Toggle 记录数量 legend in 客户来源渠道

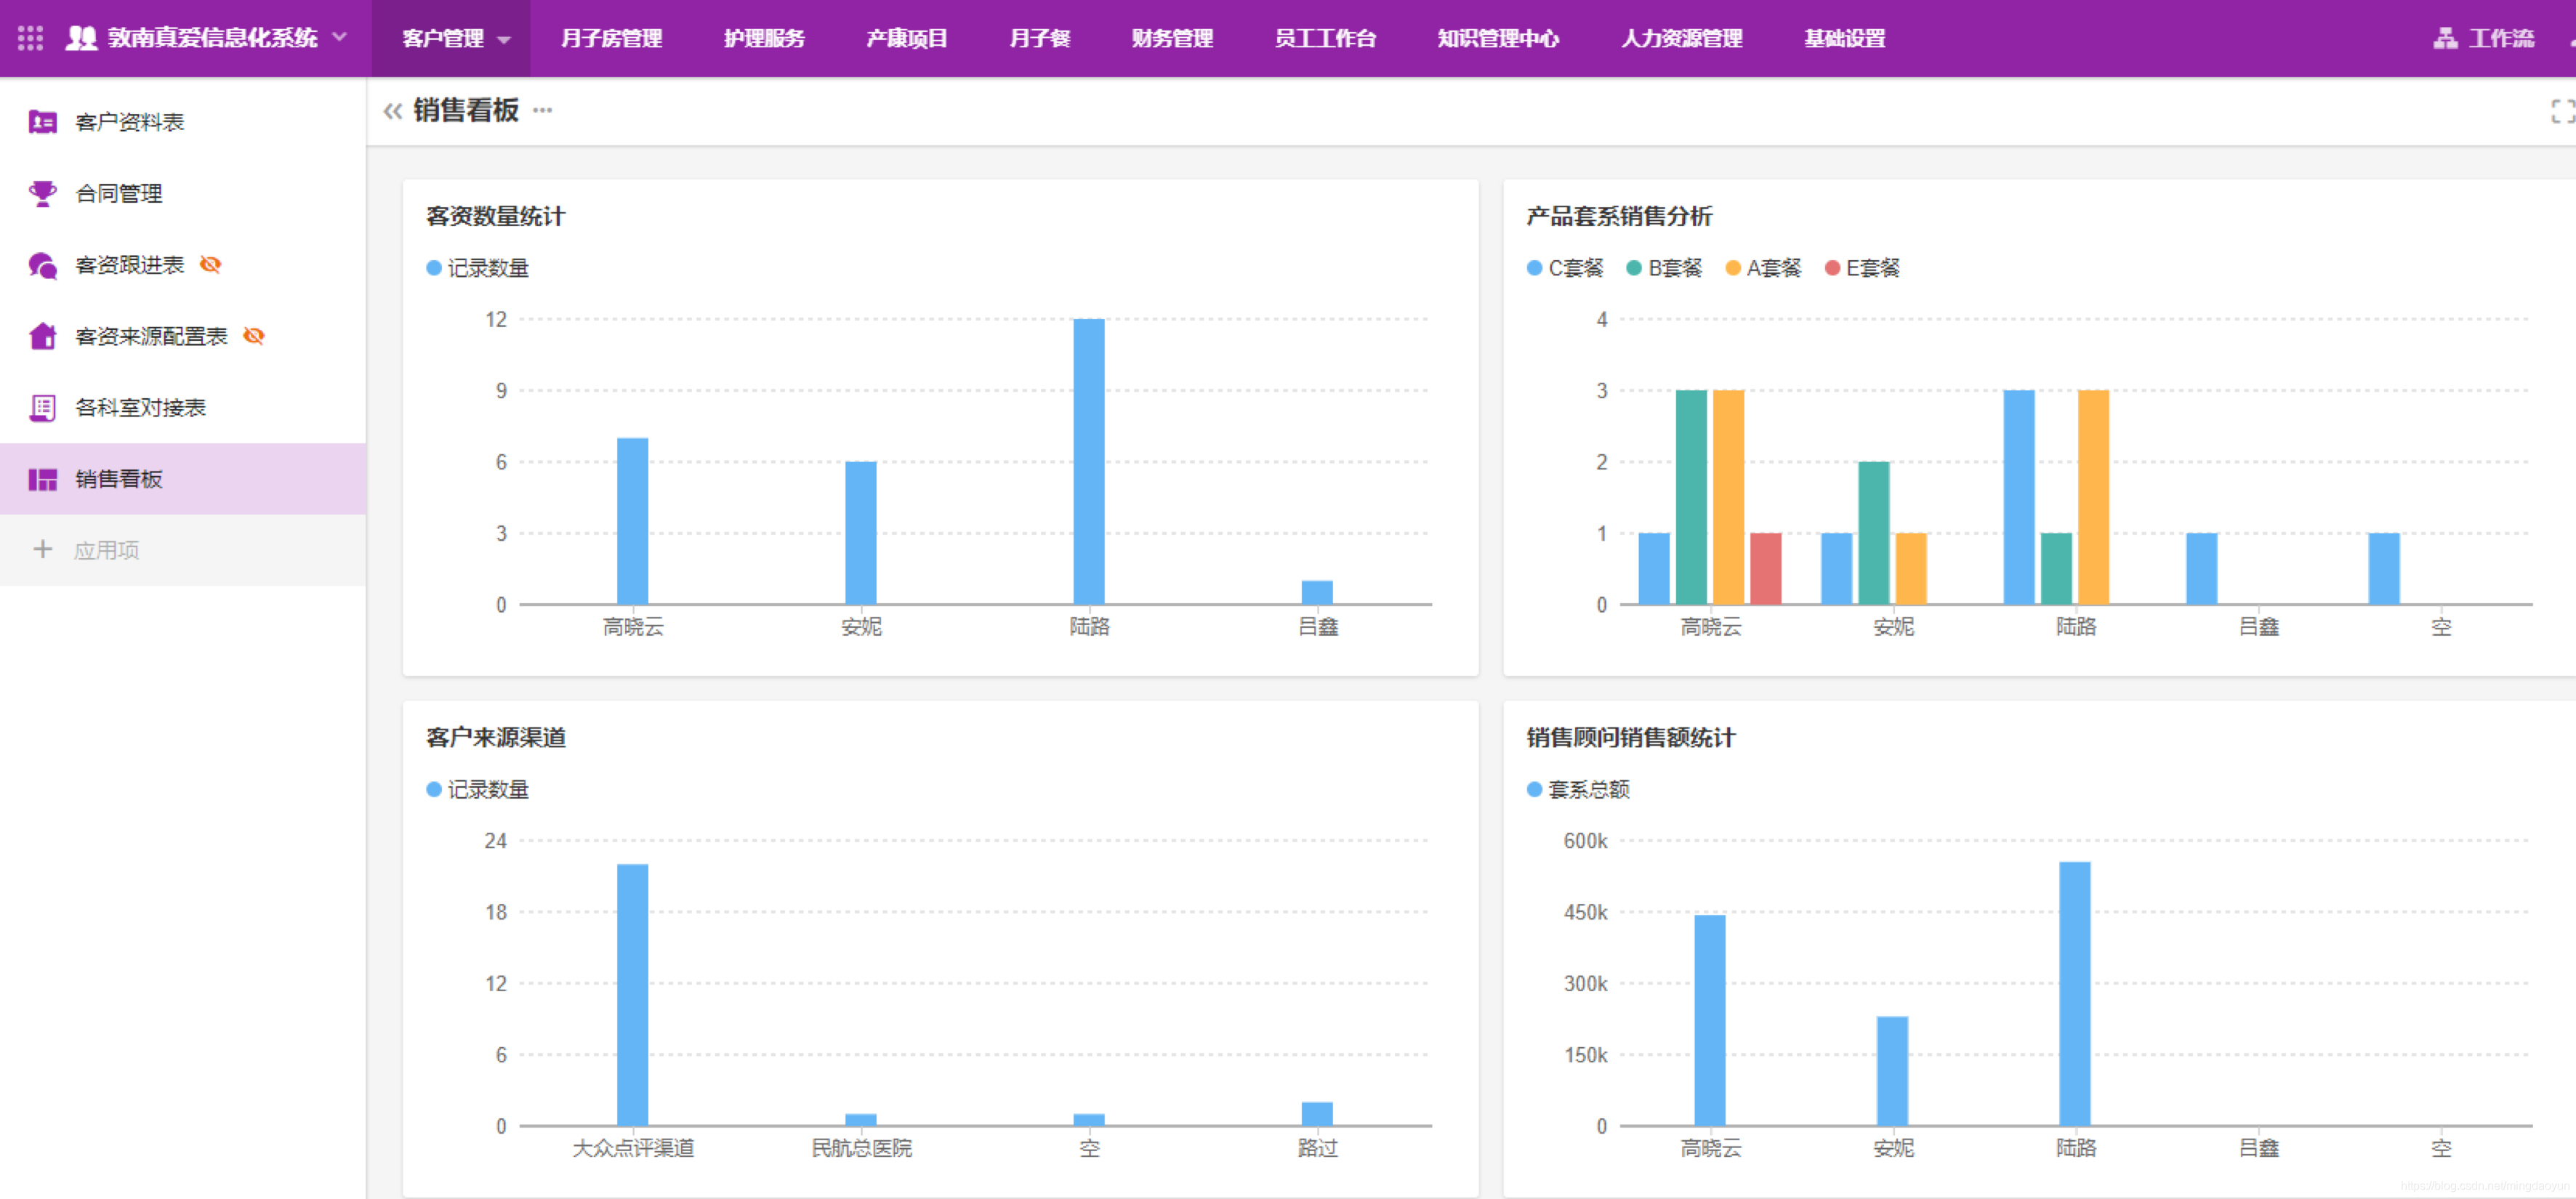tap(477, 789)
